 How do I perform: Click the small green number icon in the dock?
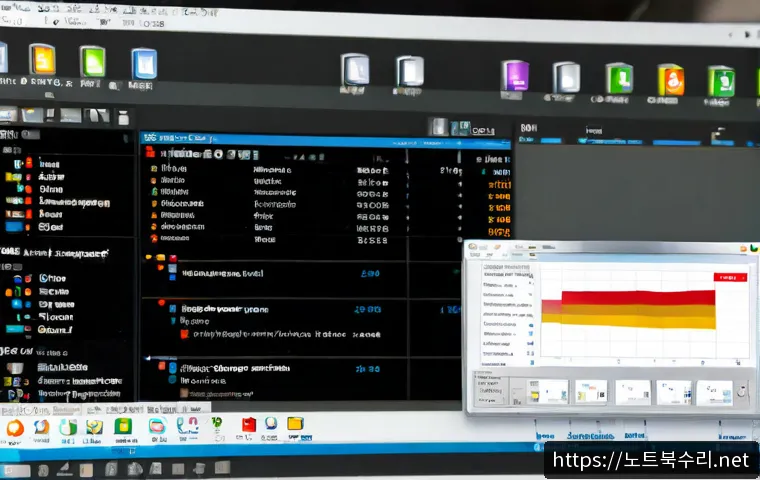coord(217,423)
